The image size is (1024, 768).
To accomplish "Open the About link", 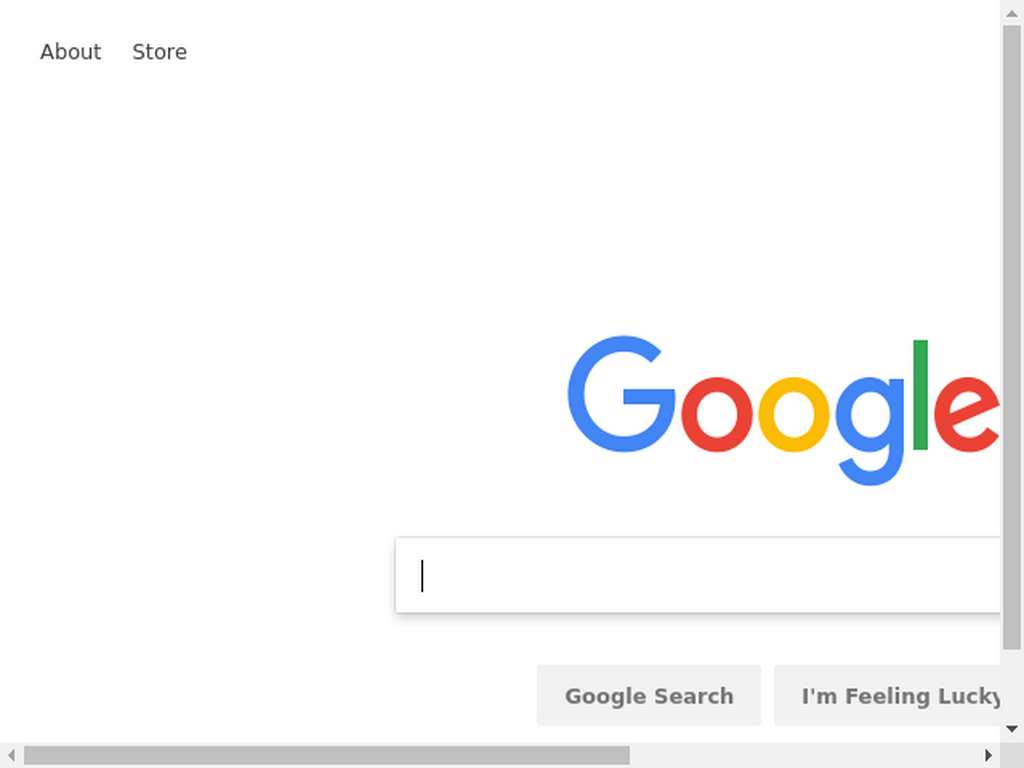I will click(71, 52).
